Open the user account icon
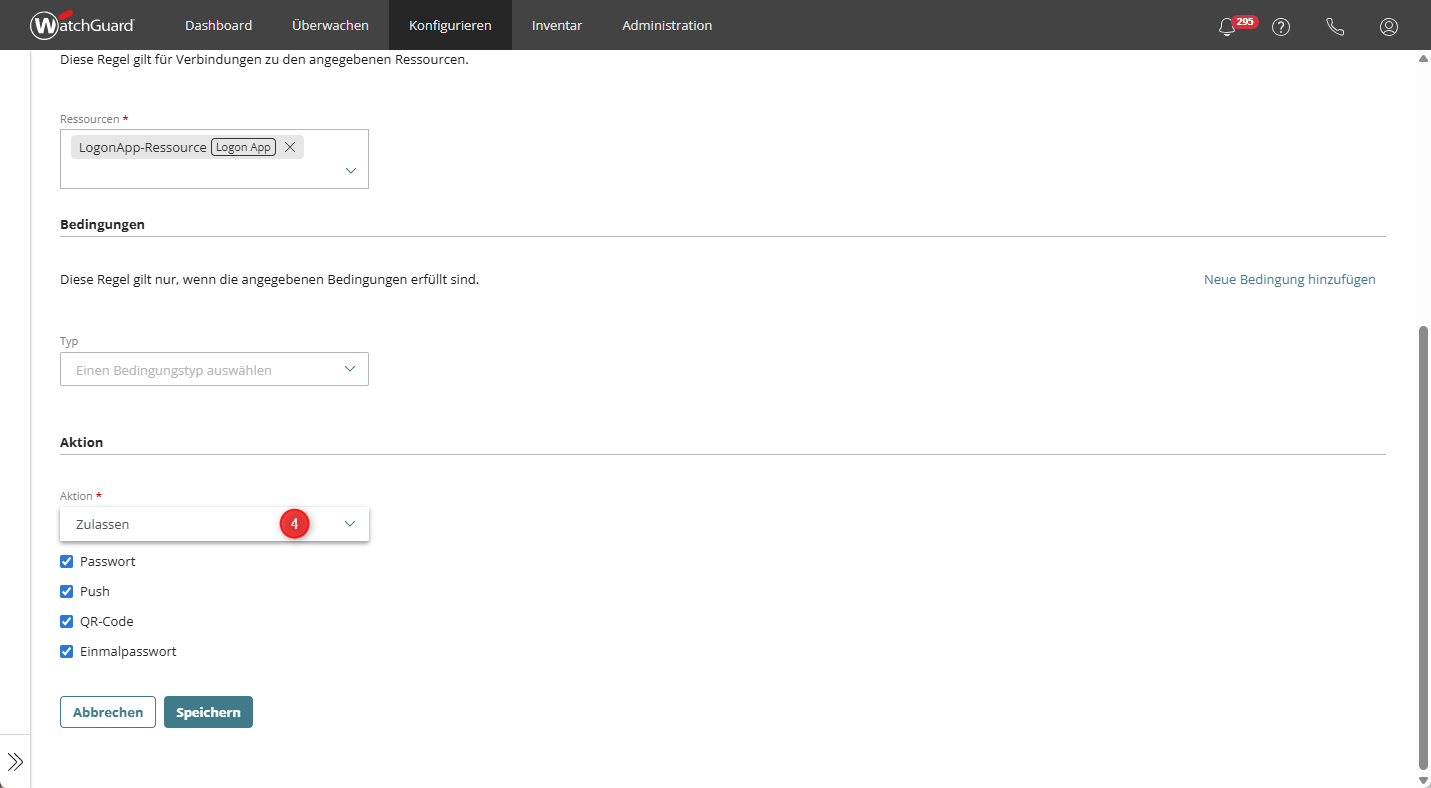Image resolution: width=1431 pixels, height=788 pixels. (x=1389, y=27)
